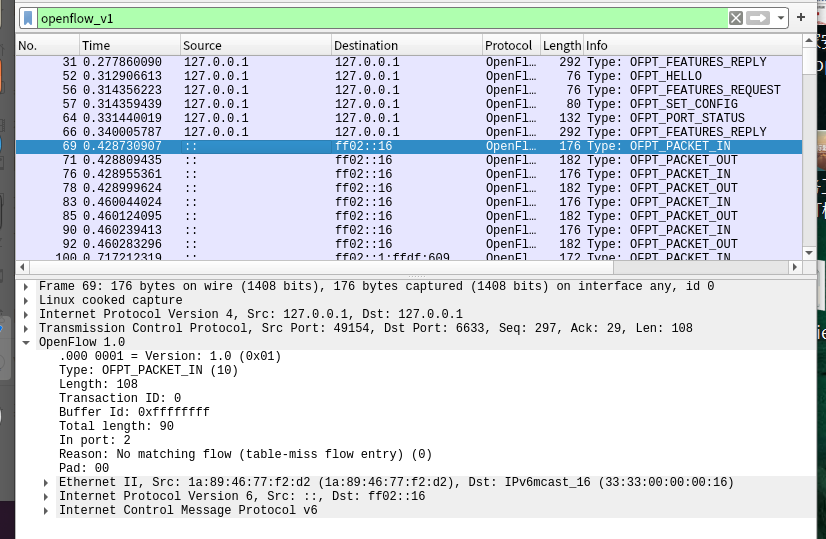Select packet 56 OFPT_FEATURES_REQUEST row

[x=409, y=90]
